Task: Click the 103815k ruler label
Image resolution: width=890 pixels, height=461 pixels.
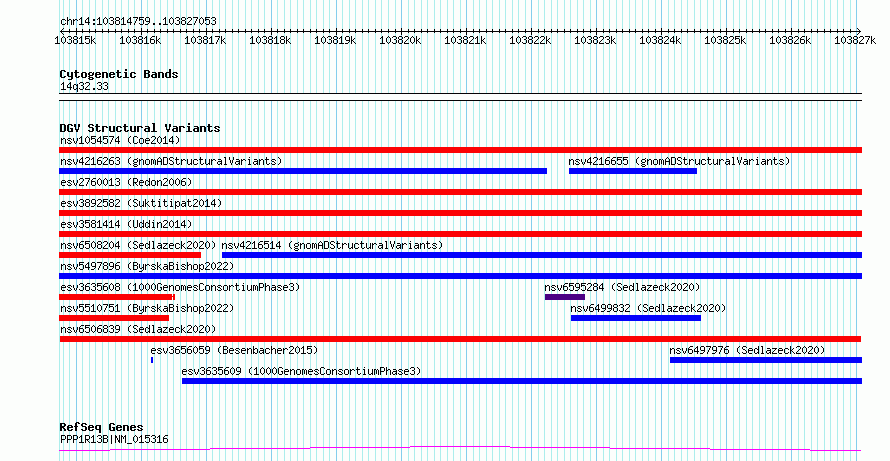Action: pyautogui.click(x=75, y=40)
